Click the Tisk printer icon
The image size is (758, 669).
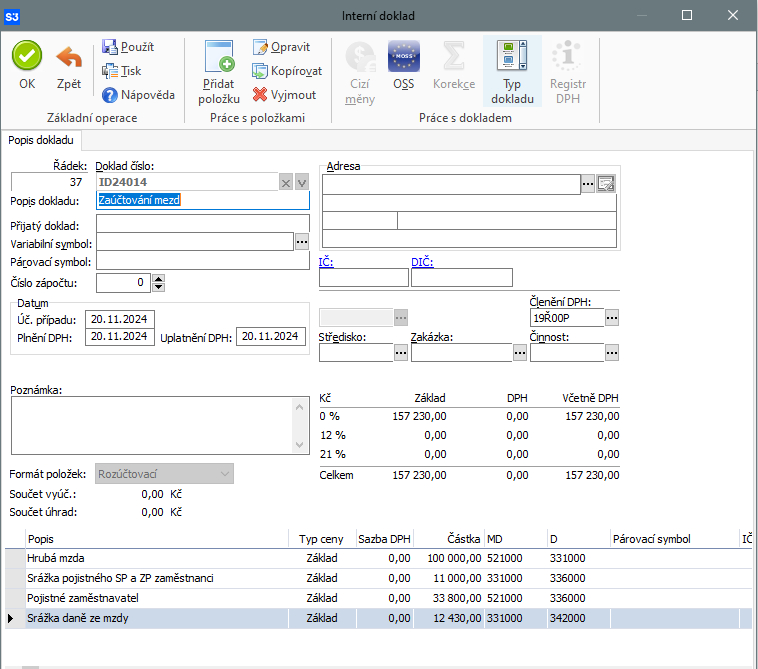(111, 71)
